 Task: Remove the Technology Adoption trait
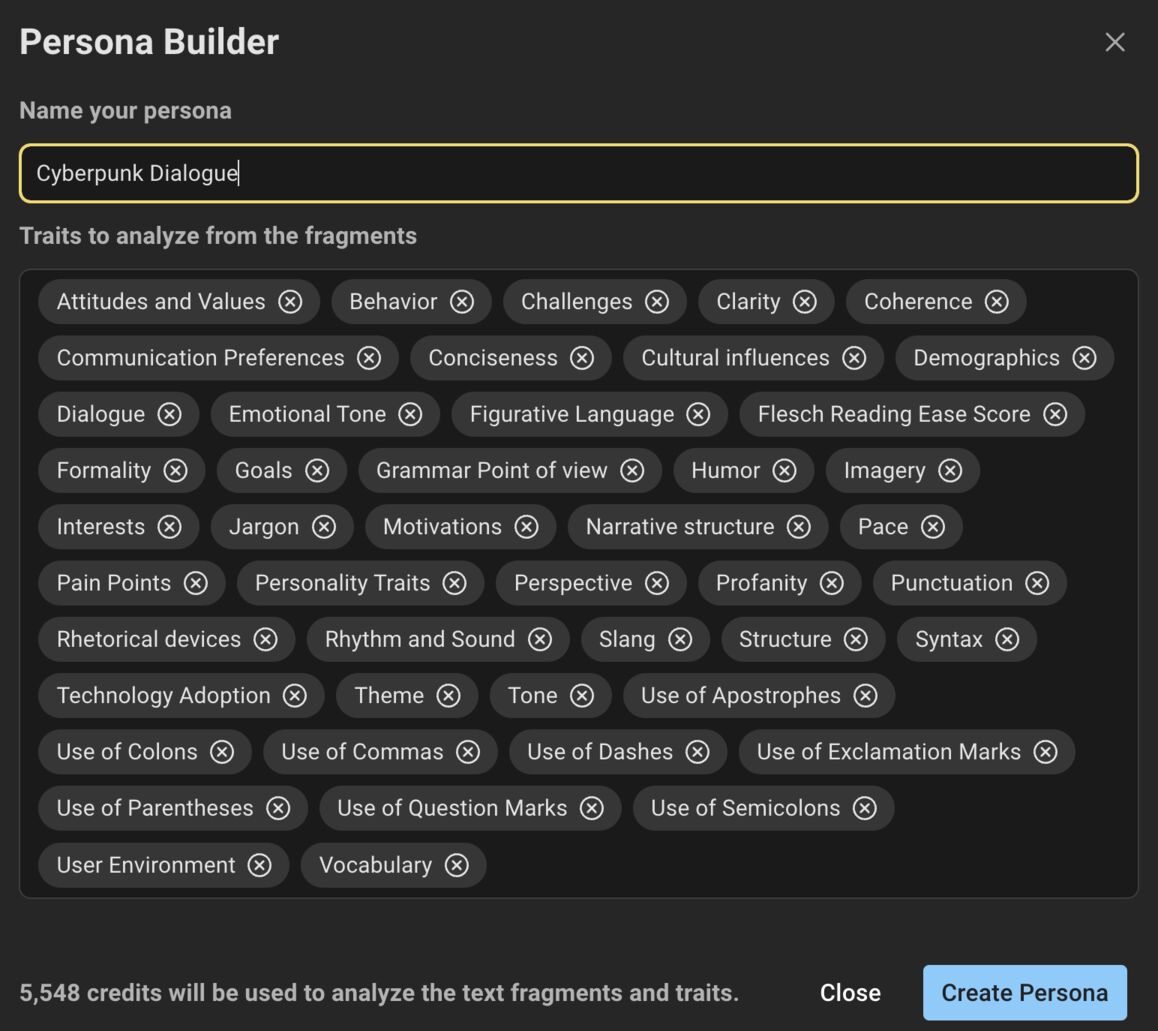click(x=295, y=695)
